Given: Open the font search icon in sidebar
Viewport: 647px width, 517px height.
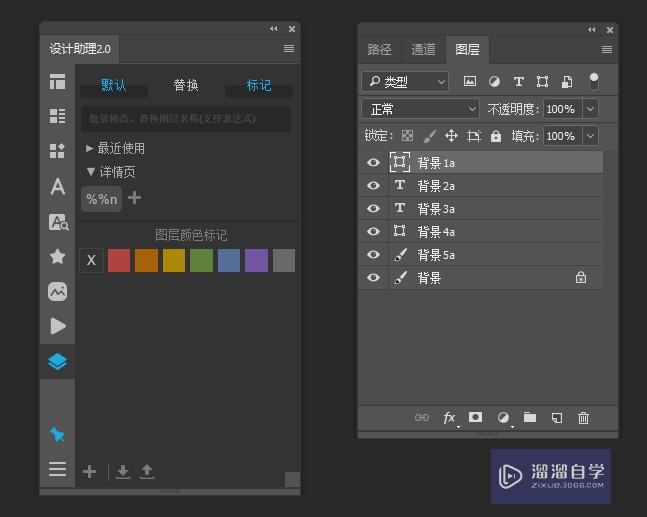Looking at the screenshot, I should (59, 222).
